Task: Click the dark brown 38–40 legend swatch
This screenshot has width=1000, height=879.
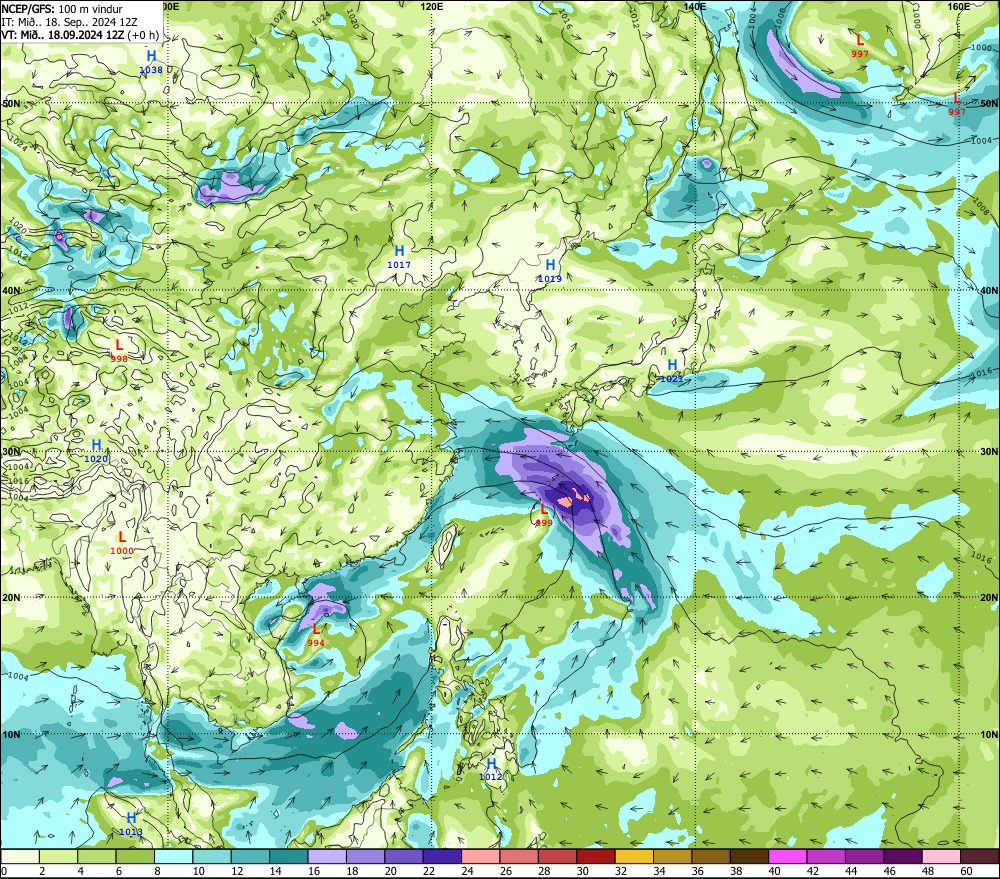Action: 750,857
